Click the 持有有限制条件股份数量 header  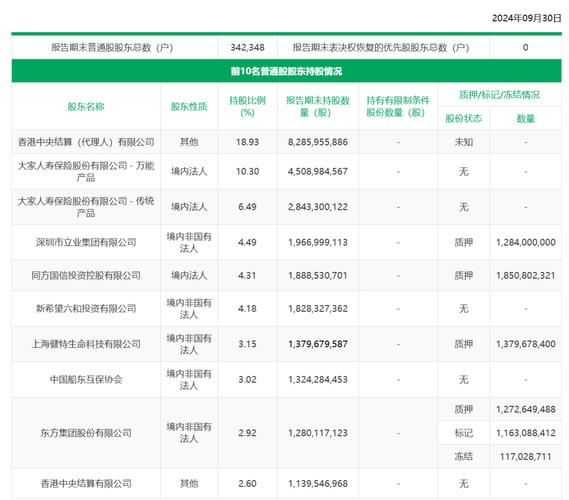click(x=398, y=106)
